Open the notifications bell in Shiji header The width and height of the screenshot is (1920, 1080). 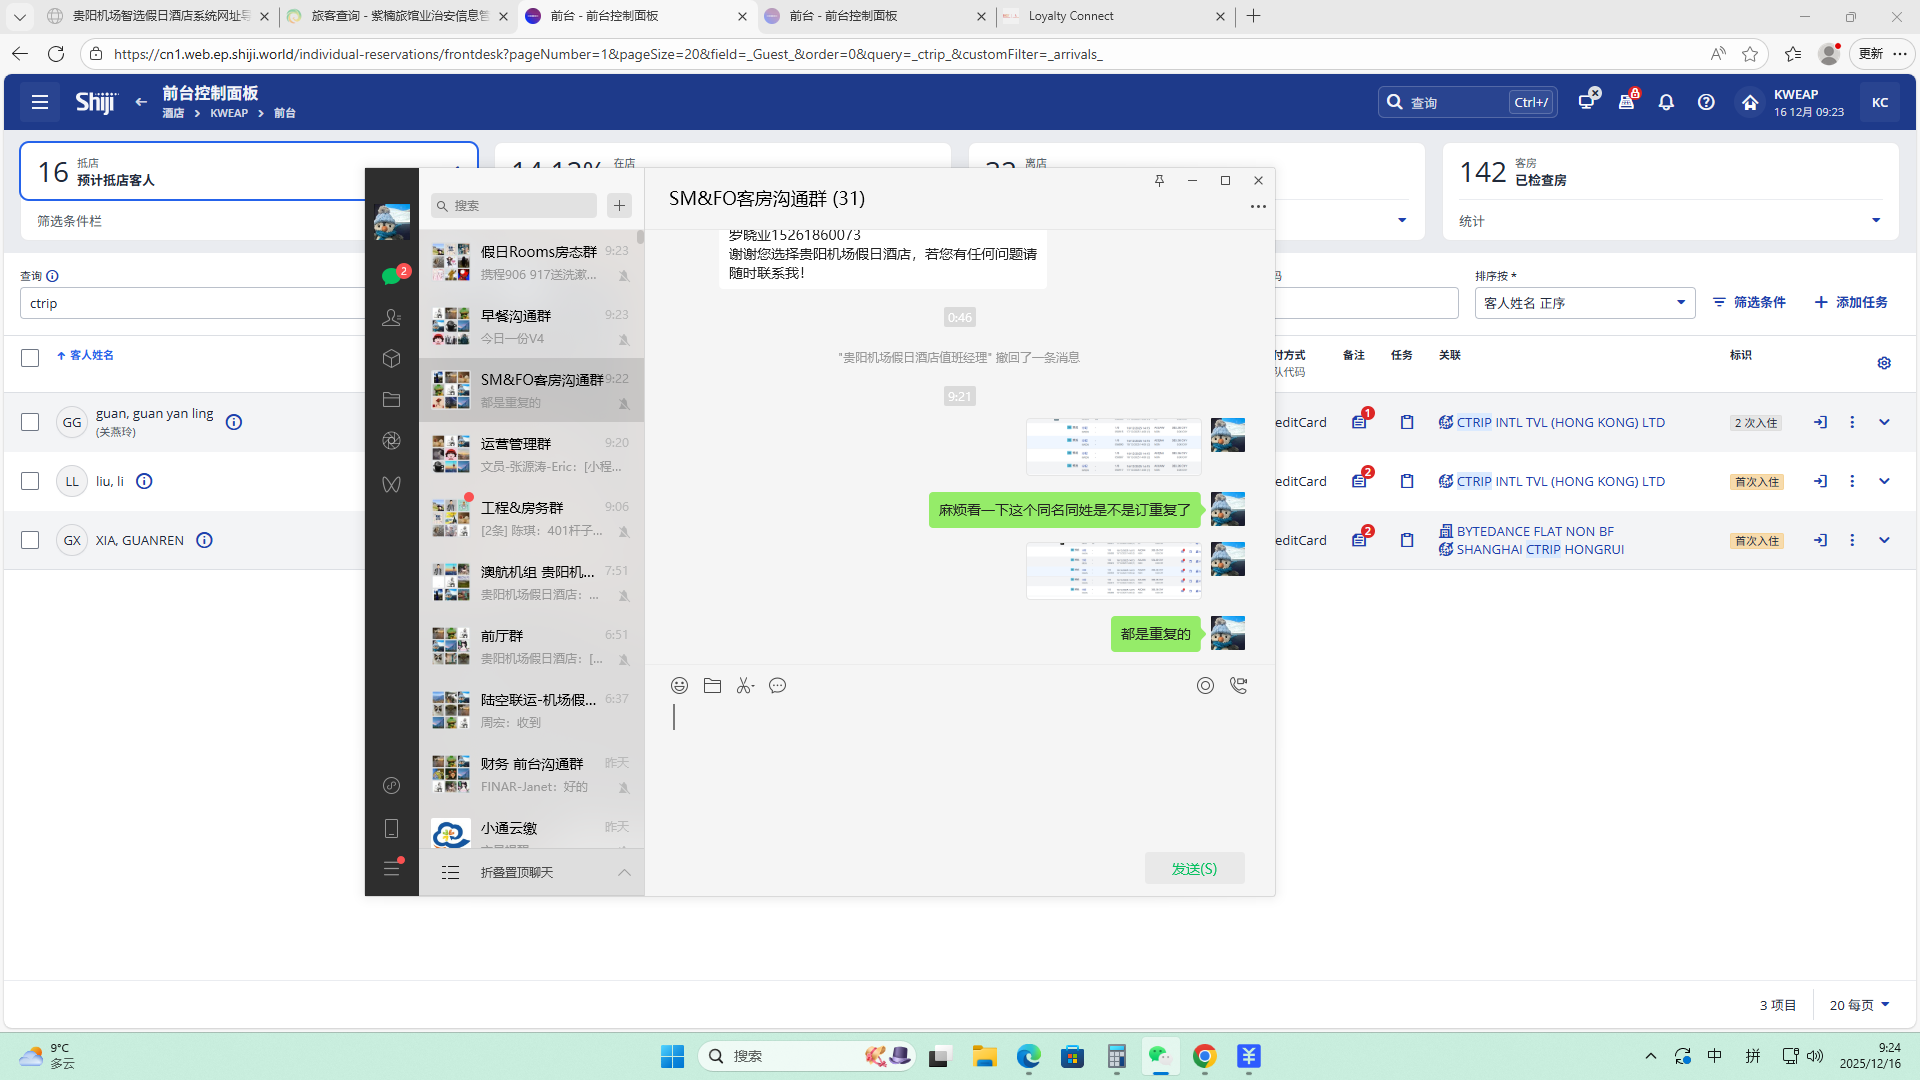pos(1666,102)
